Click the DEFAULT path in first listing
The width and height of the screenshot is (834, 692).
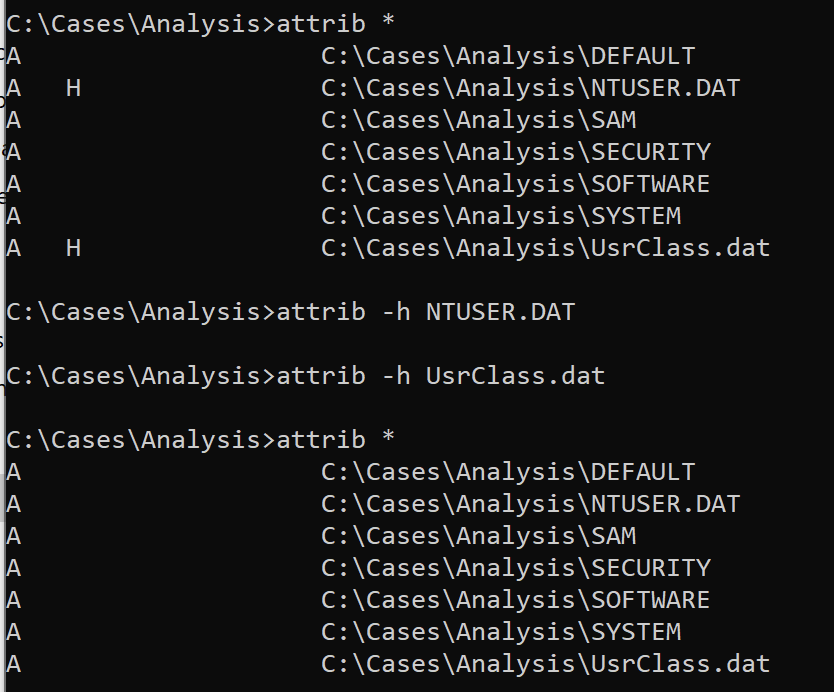pyautogui.click(x=508, y=56)
